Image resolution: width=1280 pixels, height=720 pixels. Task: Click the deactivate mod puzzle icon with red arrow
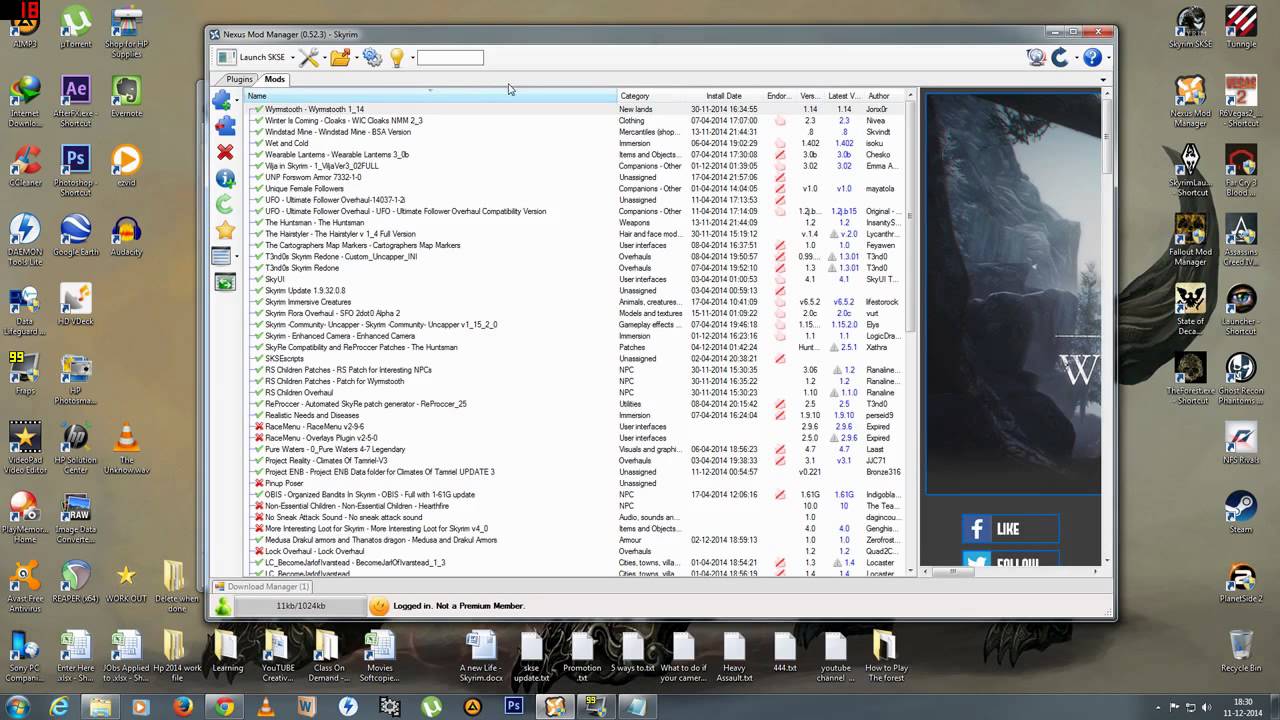click(225, 125)
